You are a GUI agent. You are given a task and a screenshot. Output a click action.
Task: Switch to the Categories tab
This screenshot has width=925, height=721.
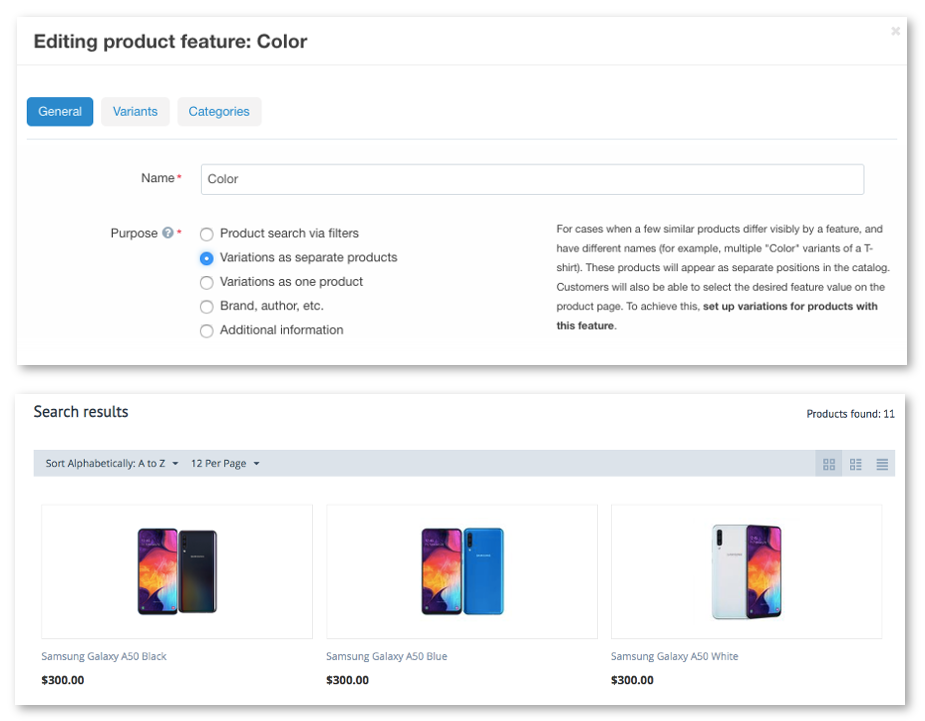(219, 112)
